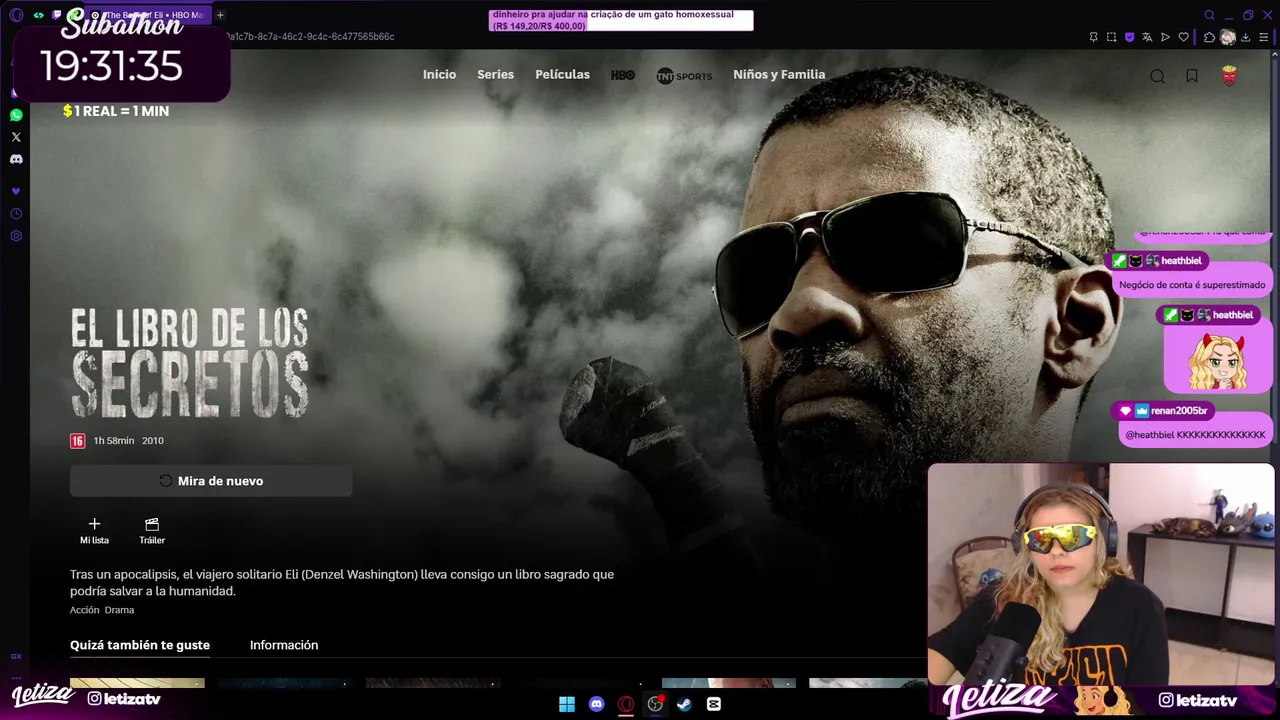The width and height of the screenshot is (1280, 720).
Task: Open the french-fries profile avatar
Action: [1230, 75]
